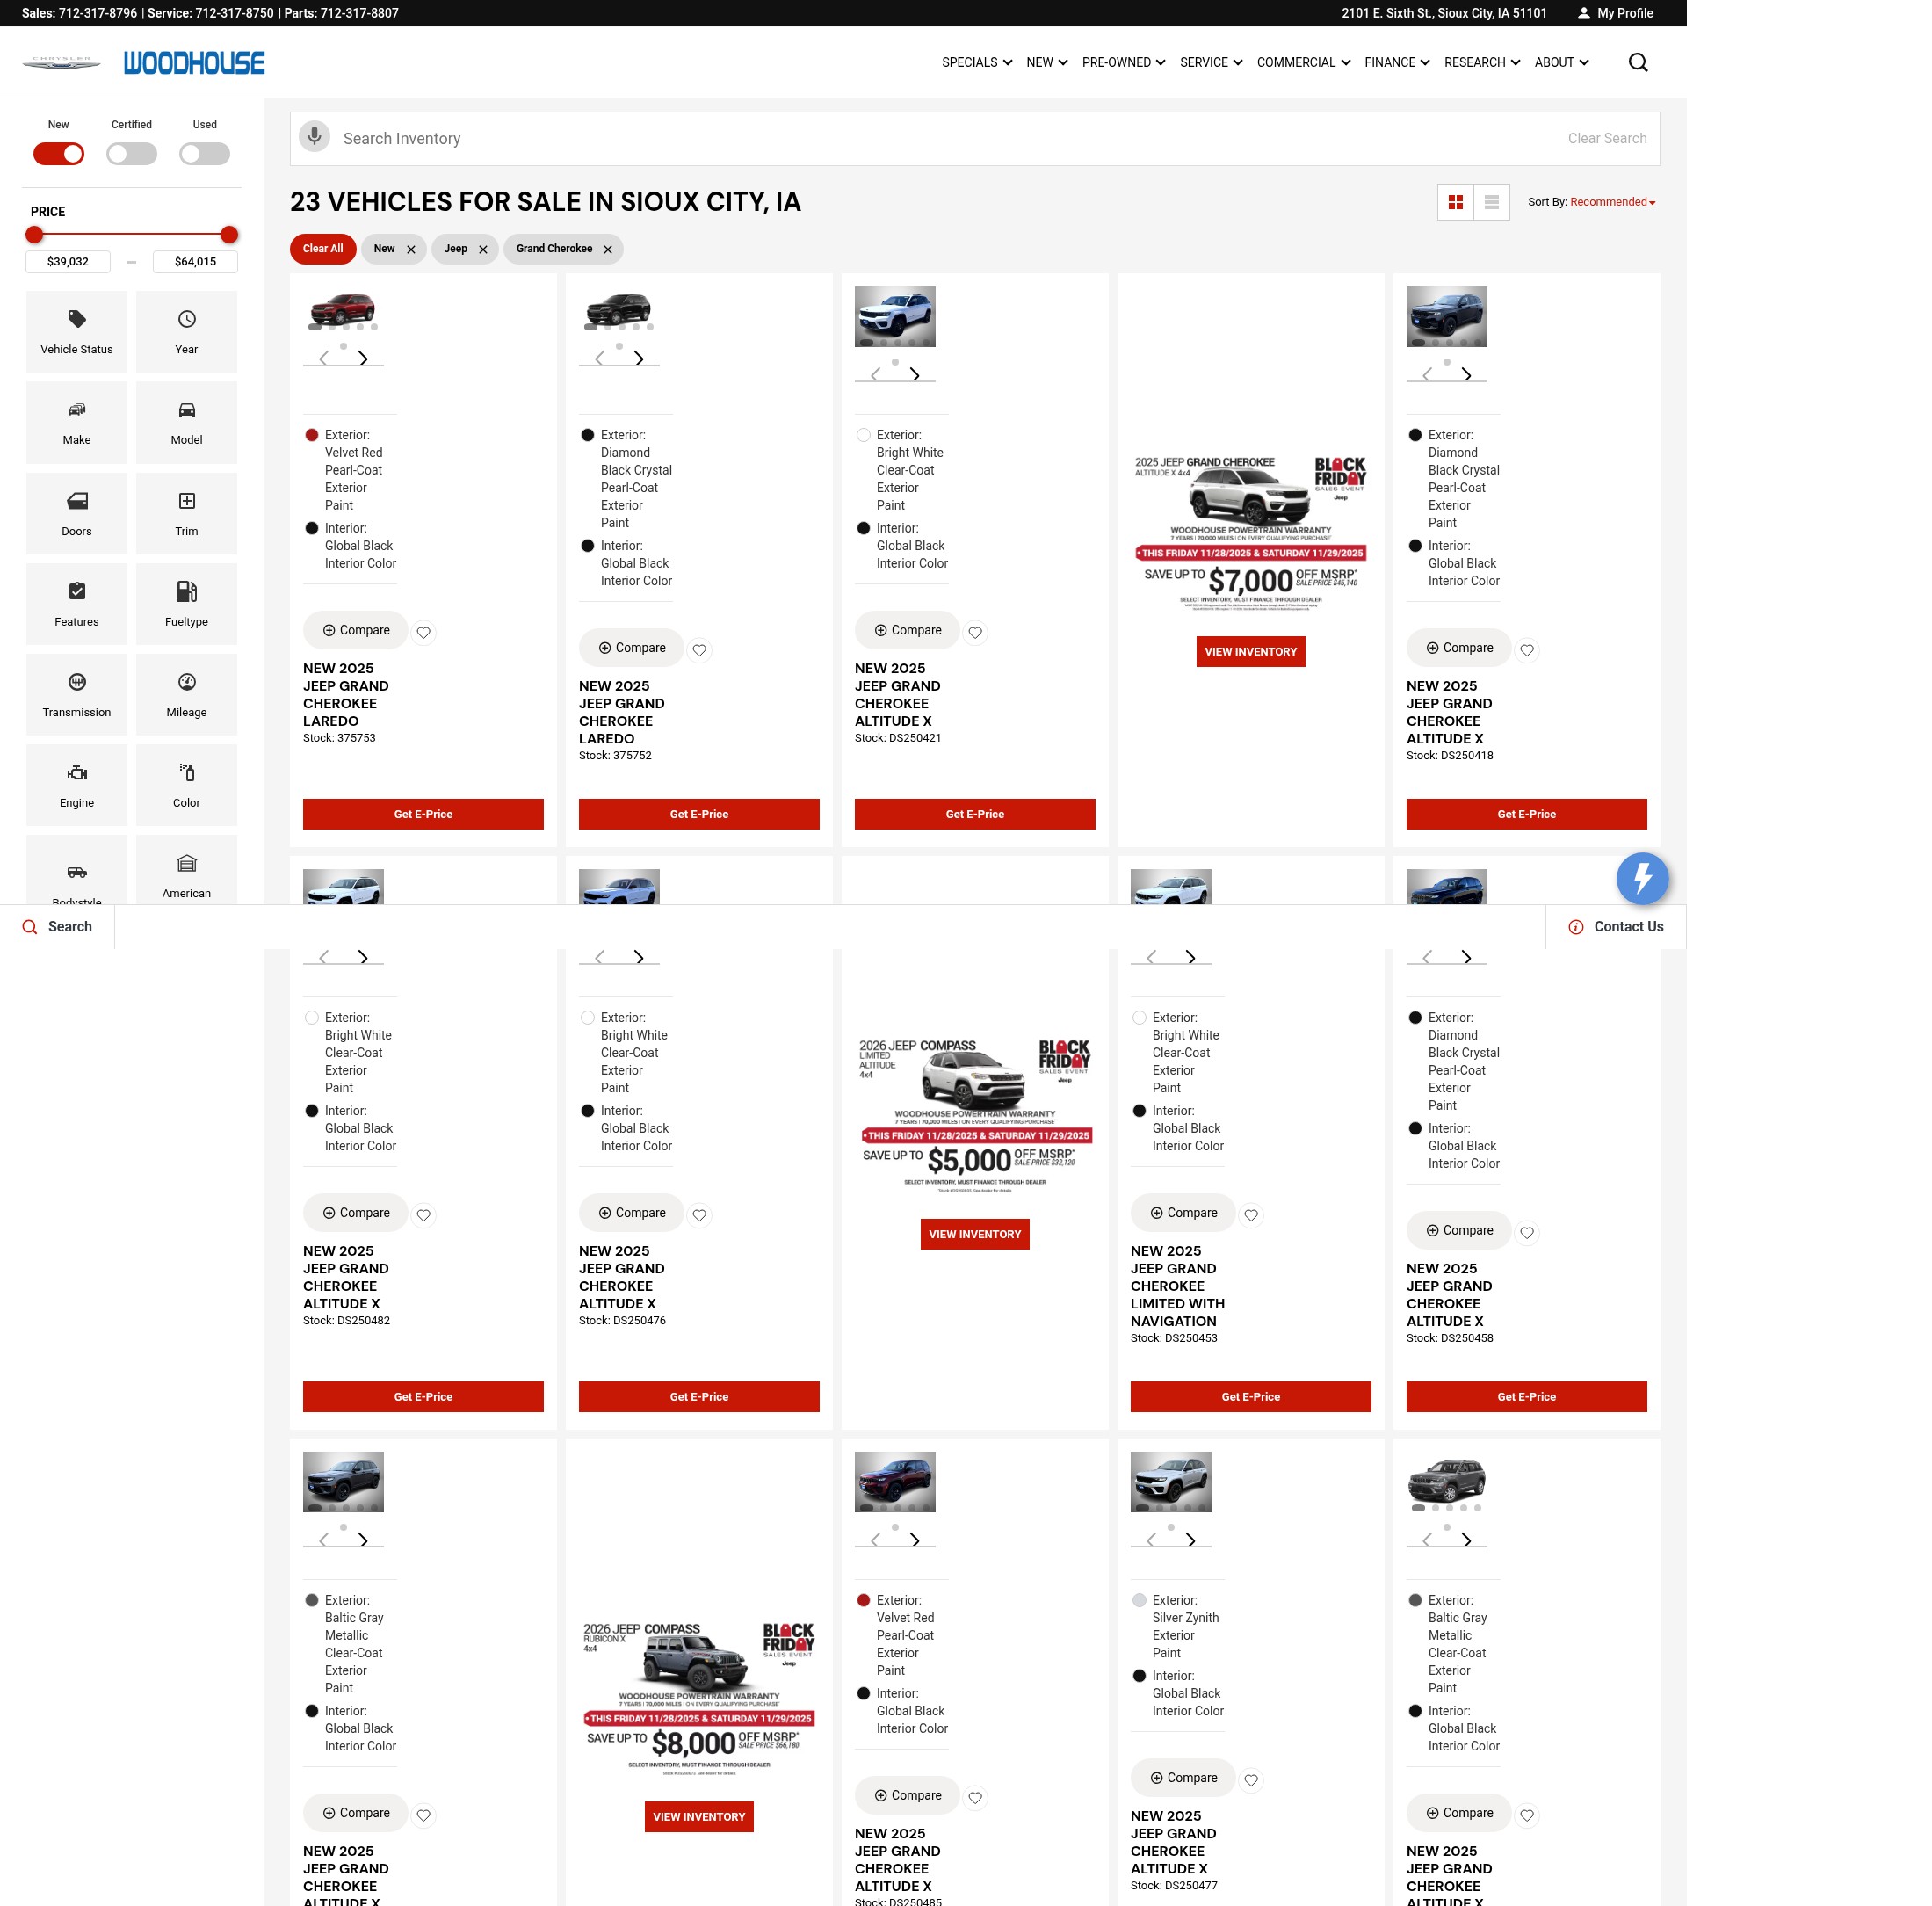The image size is (1932, 1906).
Task: Click the $39,032 minimum price field
Action: tap(68, 262)
